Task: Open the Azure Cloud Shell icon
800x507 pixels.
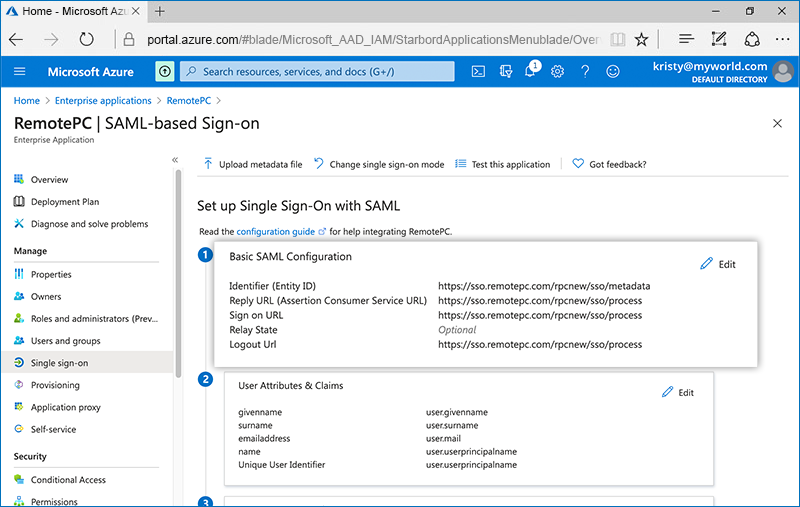Action: [479, 71]
